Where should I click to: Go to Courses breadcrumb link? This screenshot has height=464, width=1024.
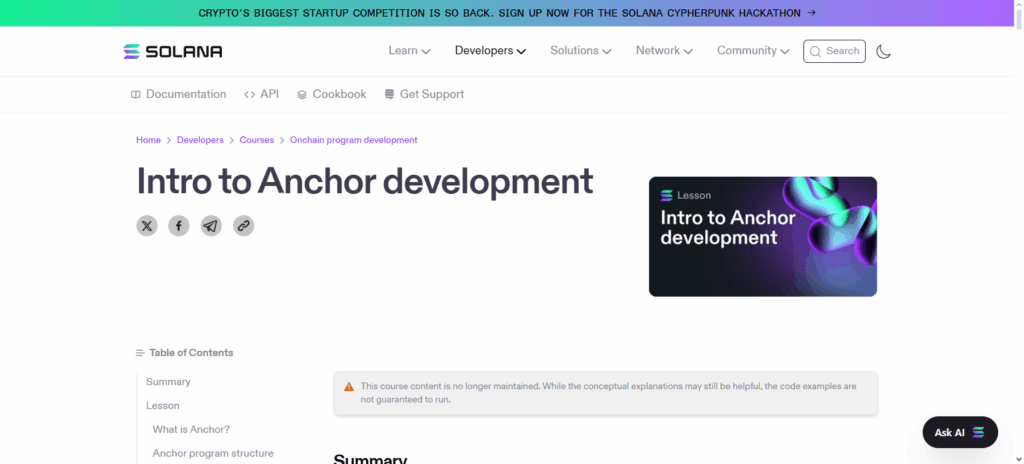pos(257,140)
